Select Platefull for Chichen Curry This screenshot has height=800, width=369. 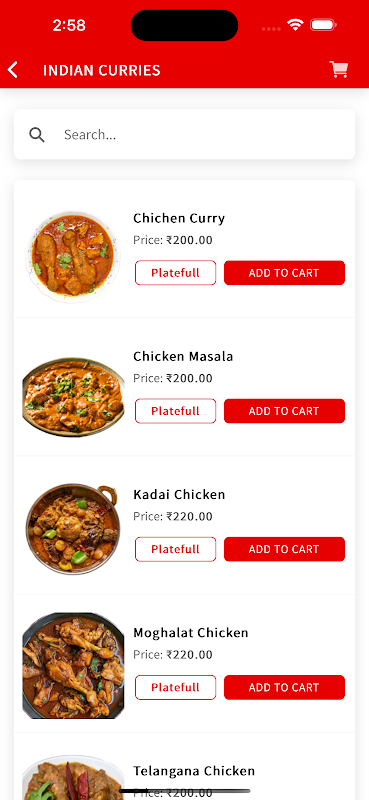pos(176,273)
